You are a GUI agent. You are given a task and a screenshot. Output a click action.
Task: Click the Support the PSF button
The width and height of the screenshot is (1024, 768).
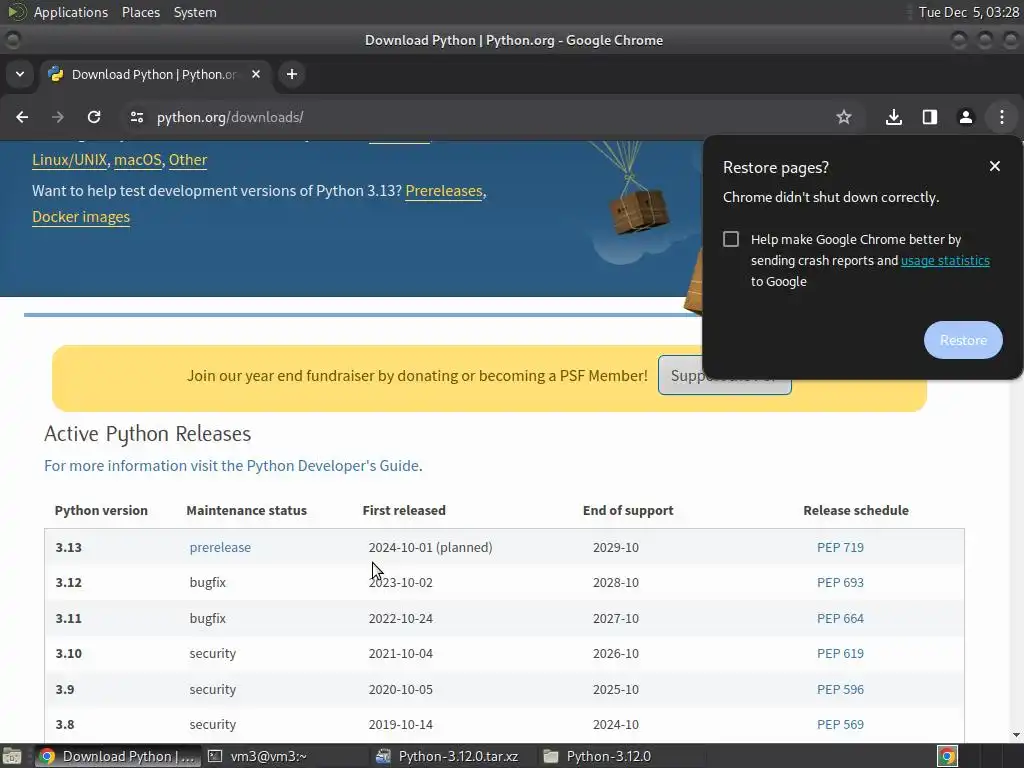680,375
